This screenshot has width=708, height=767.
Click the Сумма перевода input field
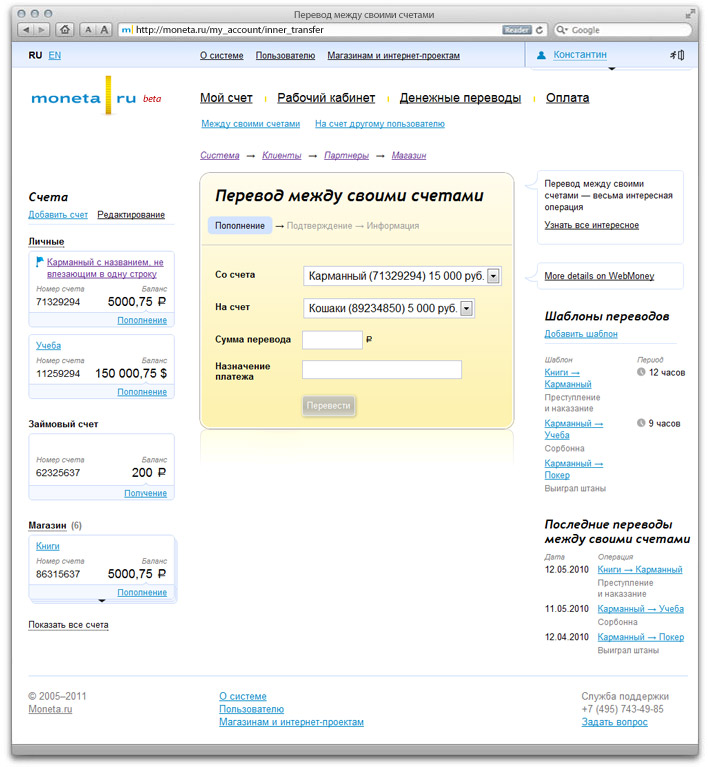[332, 340]
